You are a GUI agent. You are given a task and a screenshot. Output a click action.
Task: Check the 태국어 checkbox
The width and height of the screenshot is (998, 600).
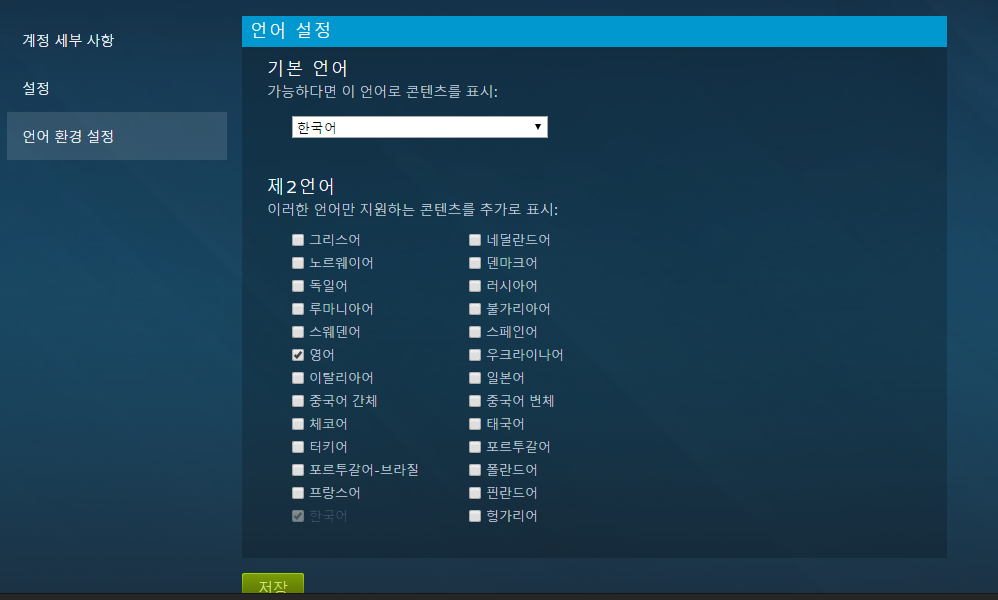pyautogui.click(x=475, y=424)
